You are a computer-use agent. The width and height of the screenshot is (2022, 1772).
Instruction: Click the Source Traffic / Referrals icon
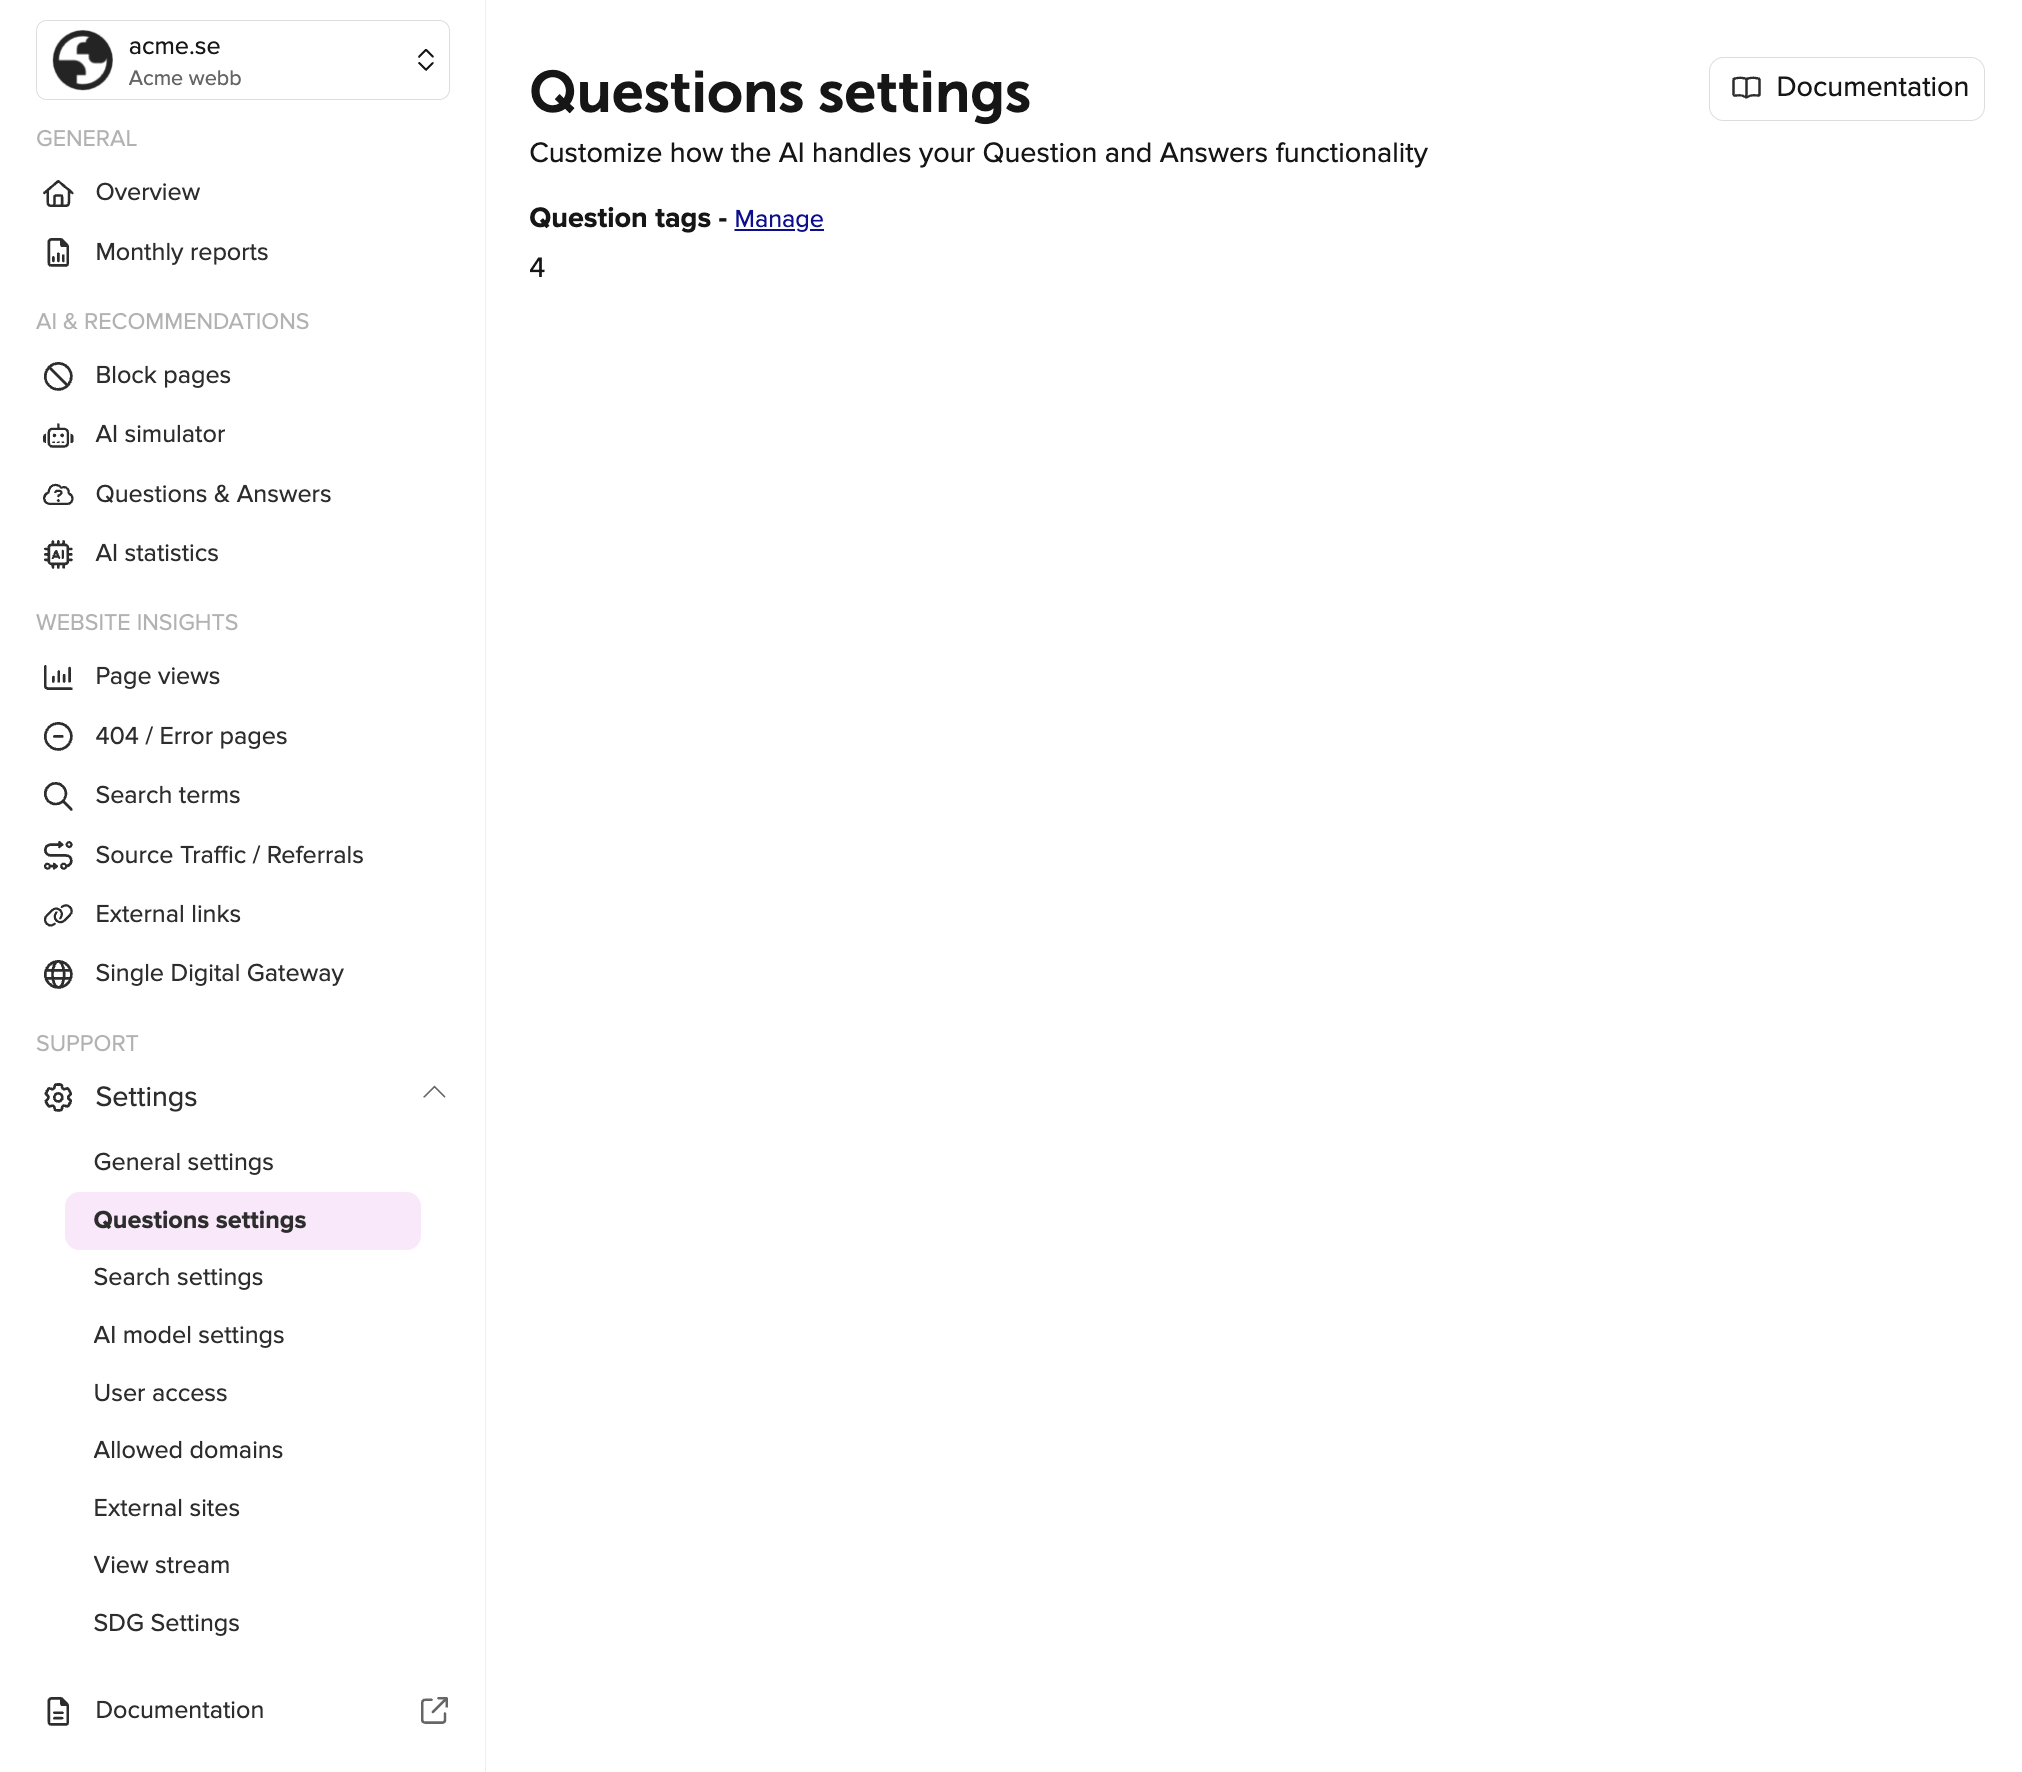[x=58, y=856]
